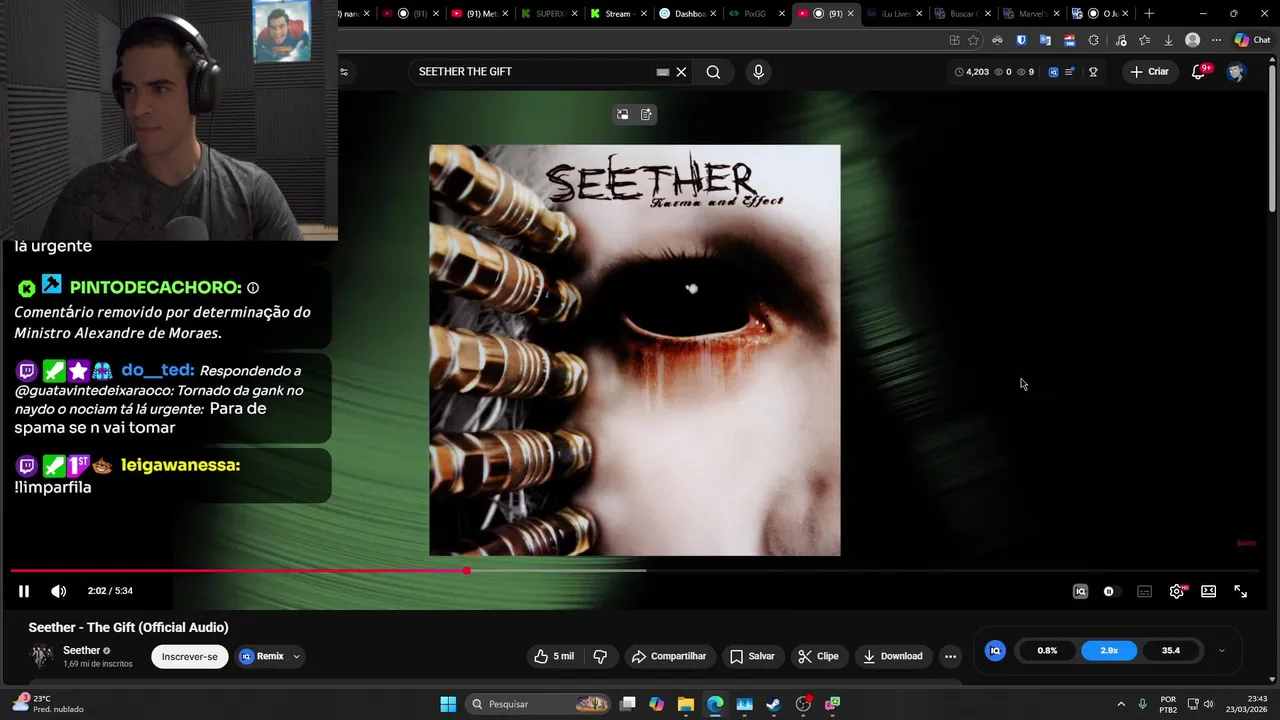1280x720 pixels.
Task: Open browser settings and more menu
Action: click(x=1216, y=40)
